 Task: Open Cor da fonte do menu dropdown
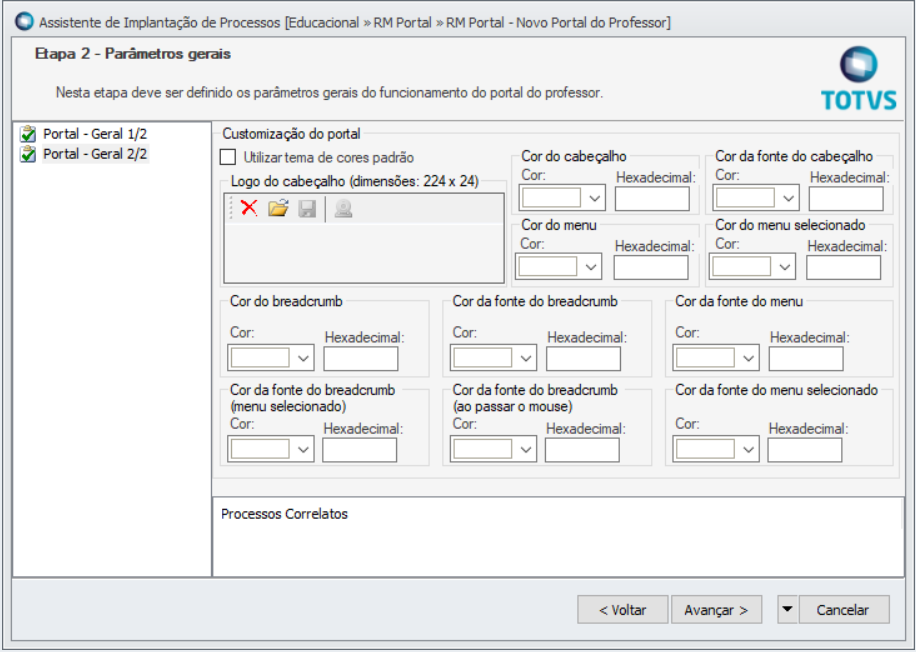click(x=746, y=358)
